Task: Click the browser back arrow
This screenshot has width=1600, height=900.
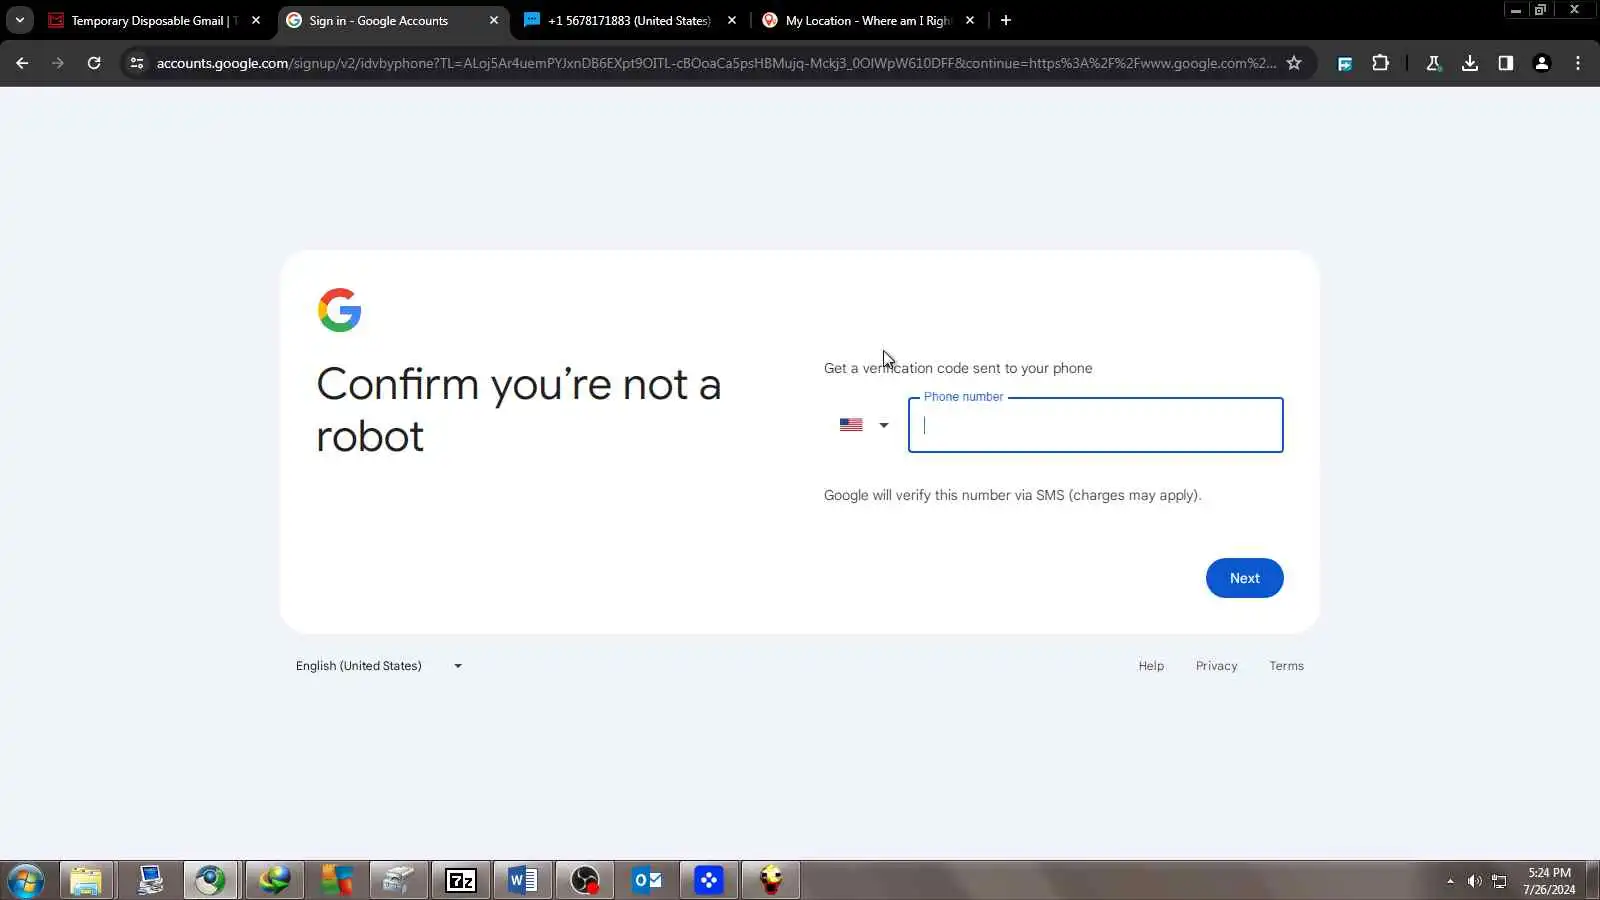Action: 22,63
